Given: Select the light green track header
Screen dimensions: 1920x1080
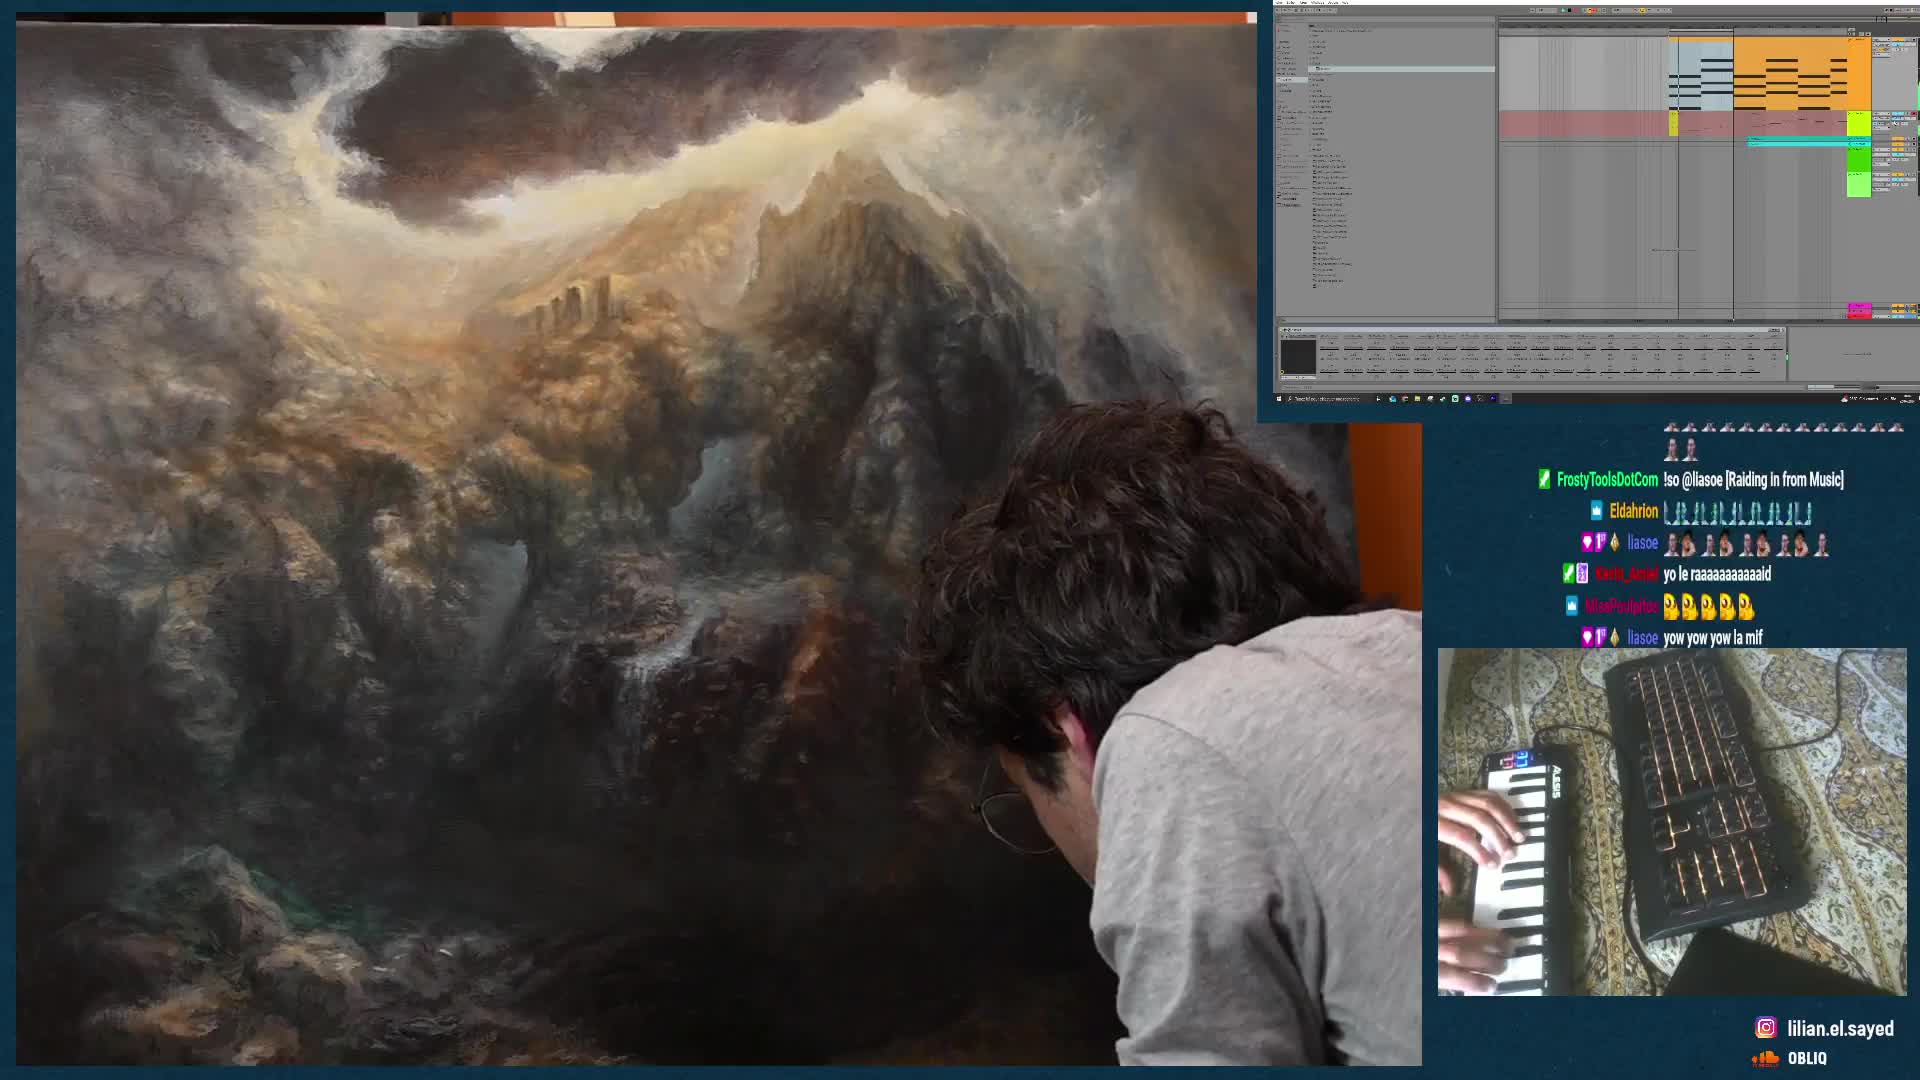Looking at the screenshot, I should click(x=1859, y=185).
